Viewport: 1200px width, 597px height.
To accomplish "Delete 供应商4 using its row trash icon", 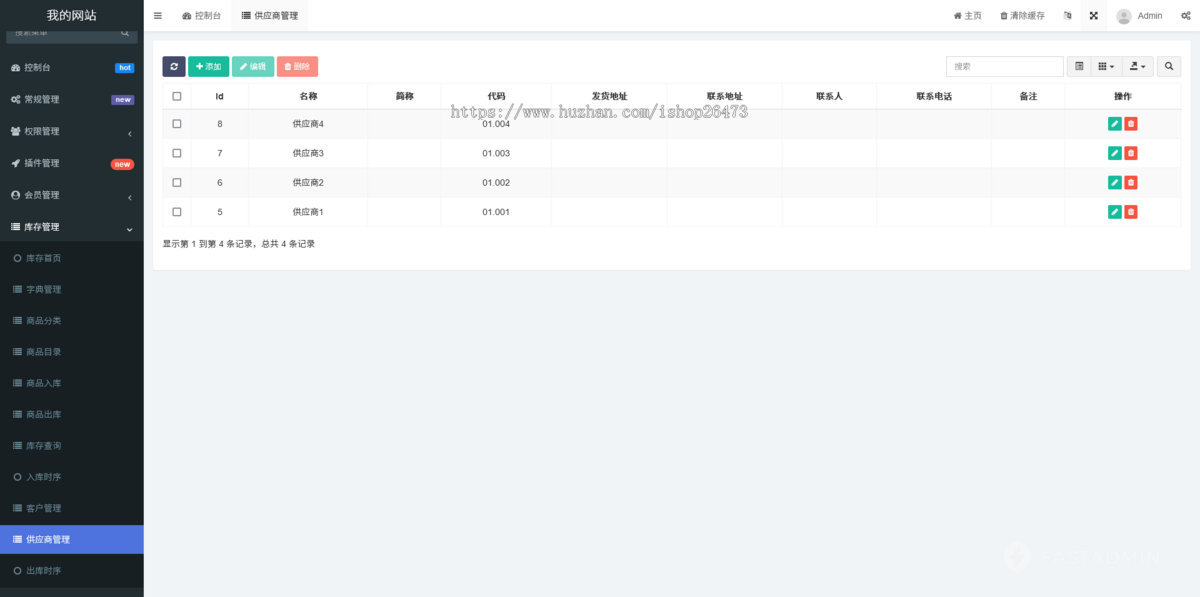I will (1133, 123).
